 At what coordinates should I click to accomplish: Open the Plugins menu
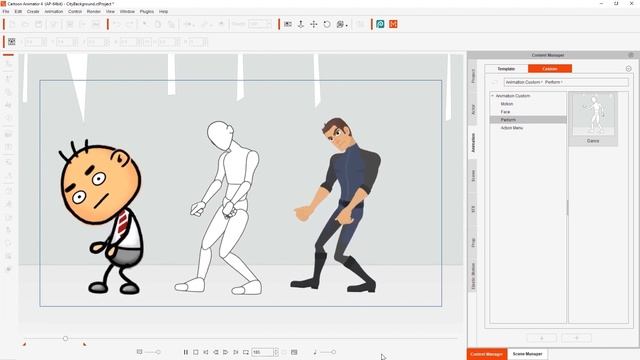pos(147,11)
